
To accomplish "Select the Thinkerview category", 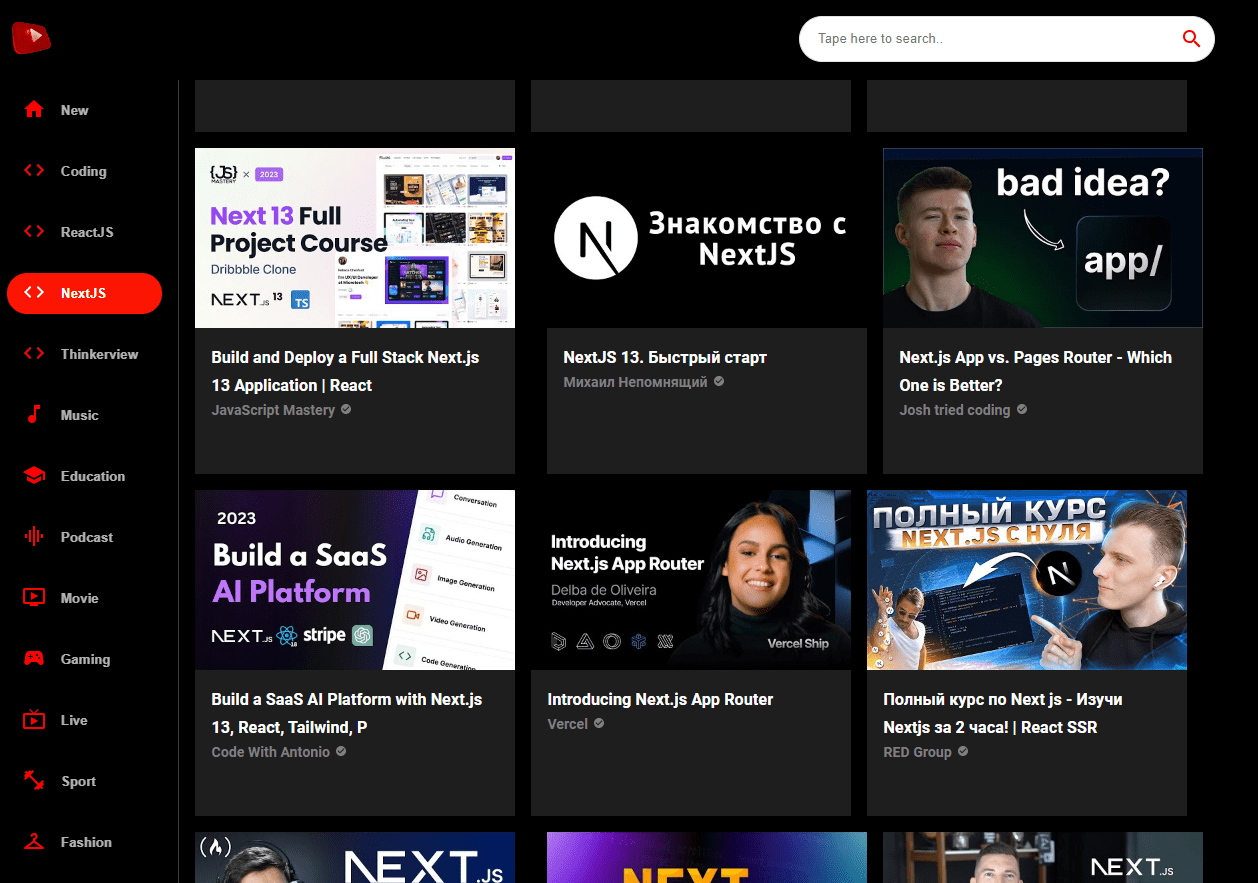I will tap(84, 354).
